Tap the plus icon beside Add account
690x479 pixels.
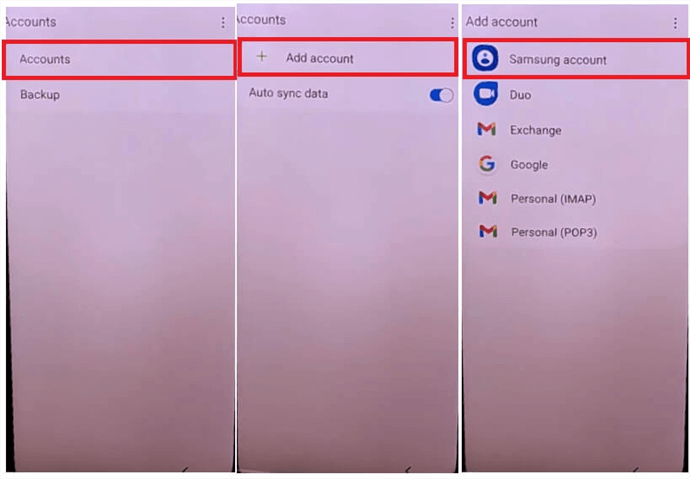click(261, 56)
